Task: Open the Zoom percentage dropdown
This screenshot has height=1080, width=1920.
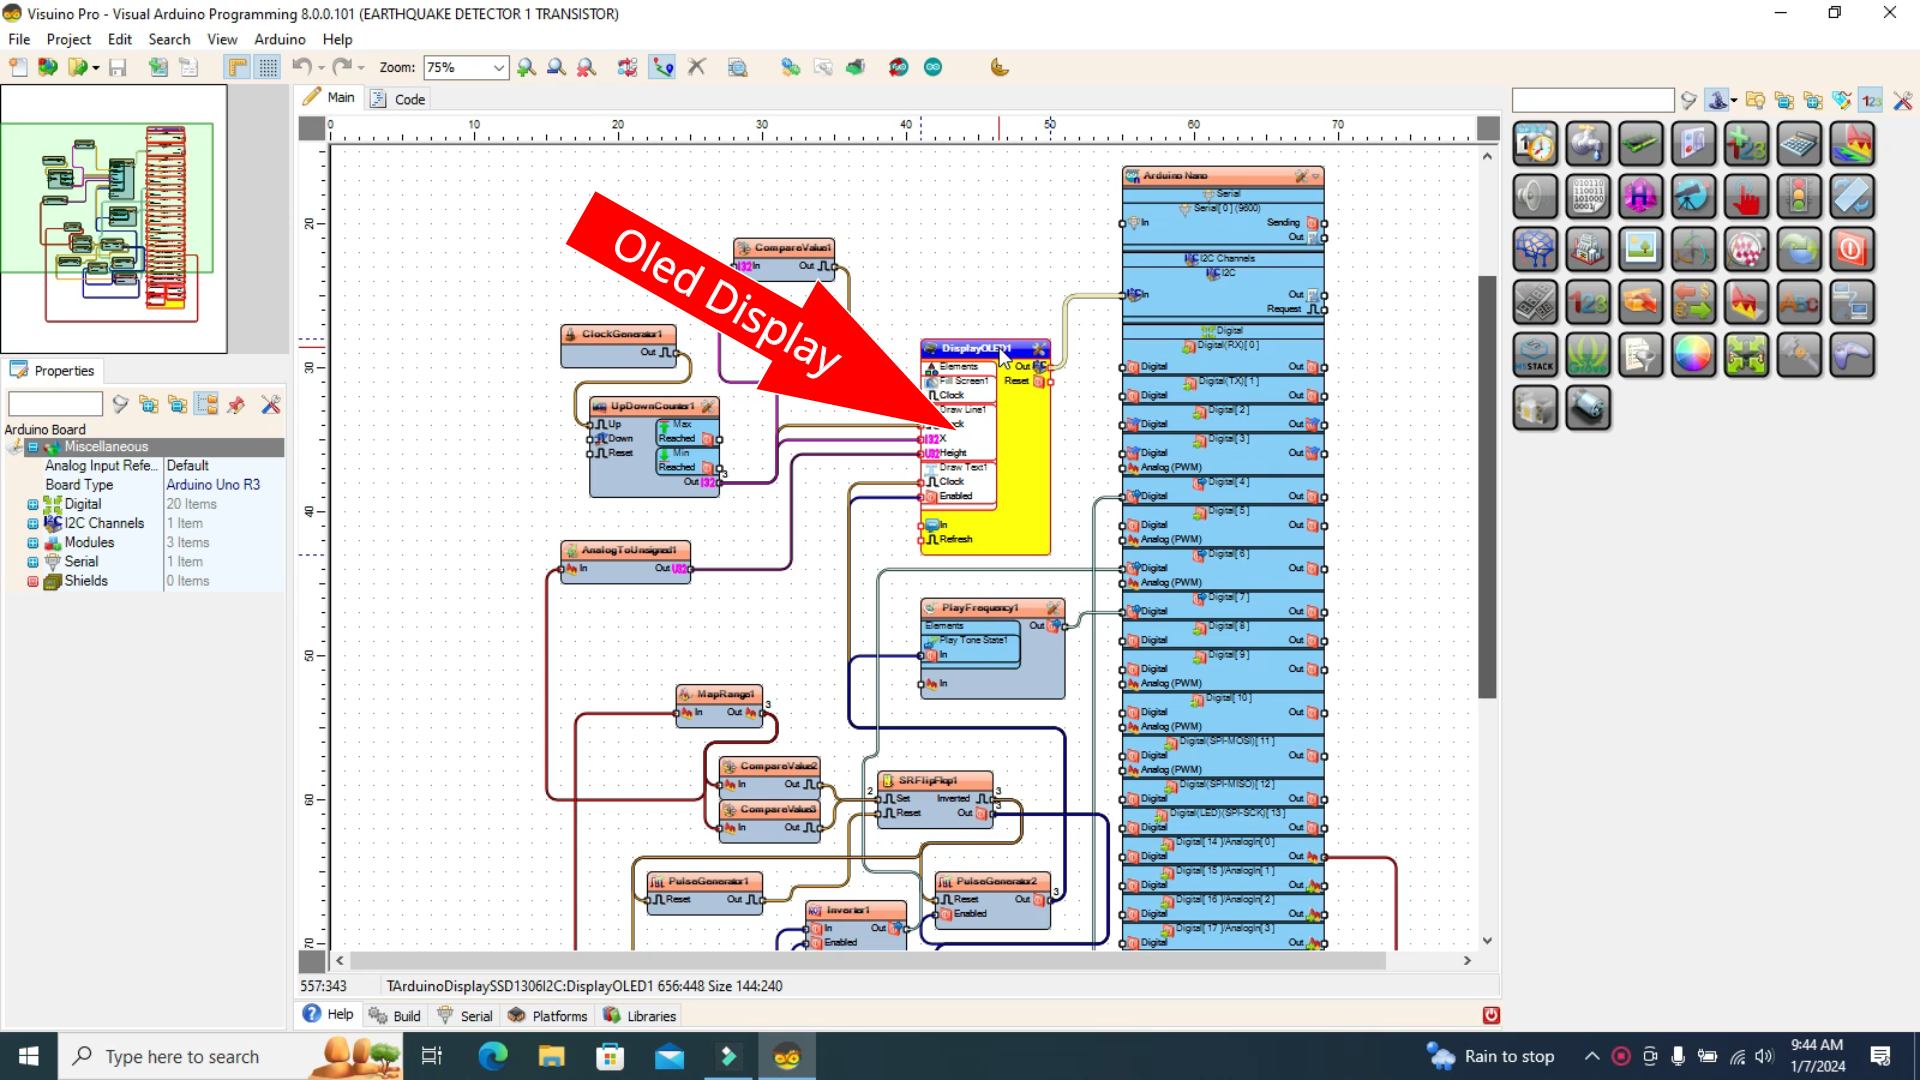Action: (x=498, y=67)
